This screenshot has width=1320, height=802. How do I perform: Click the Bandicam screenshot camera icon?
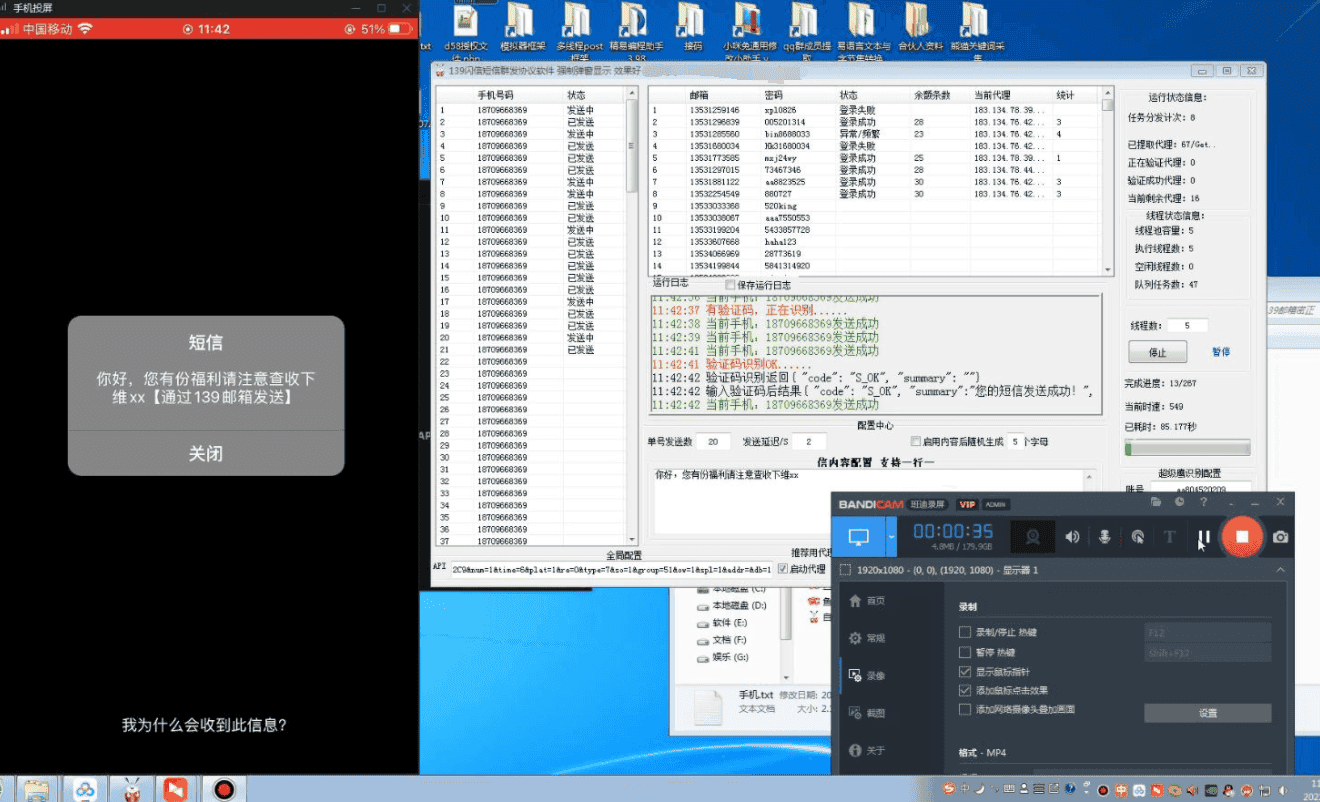tap(1280, 537)
